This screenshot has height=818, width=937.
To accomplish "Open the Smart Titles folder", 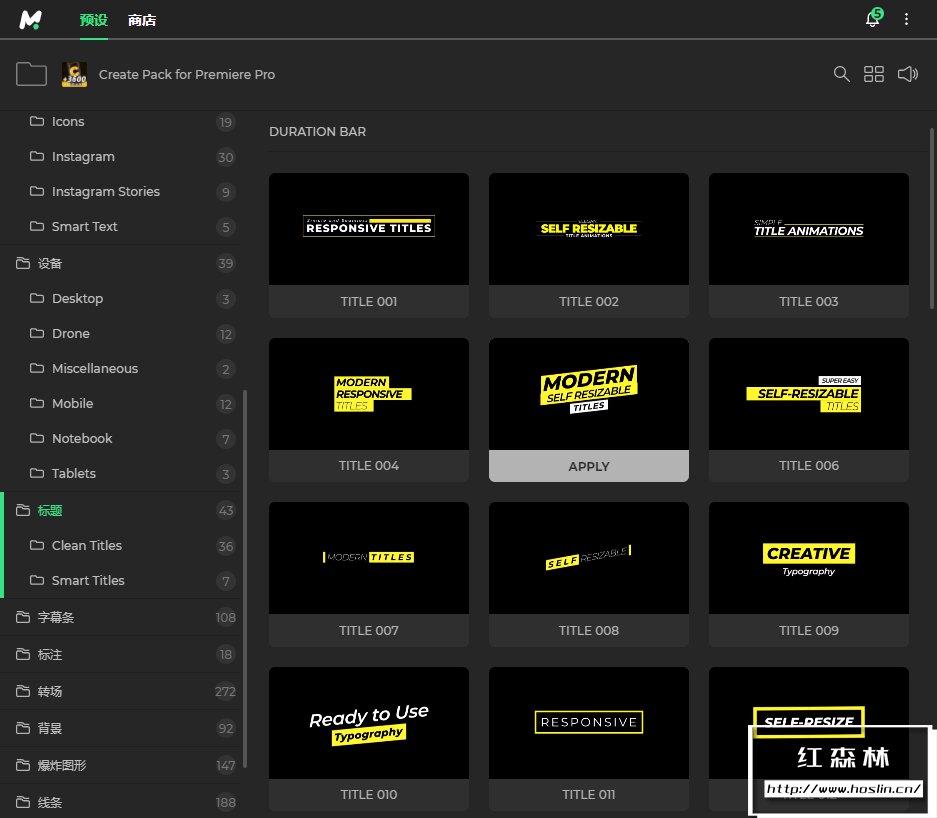I will (x=120, y=580).
